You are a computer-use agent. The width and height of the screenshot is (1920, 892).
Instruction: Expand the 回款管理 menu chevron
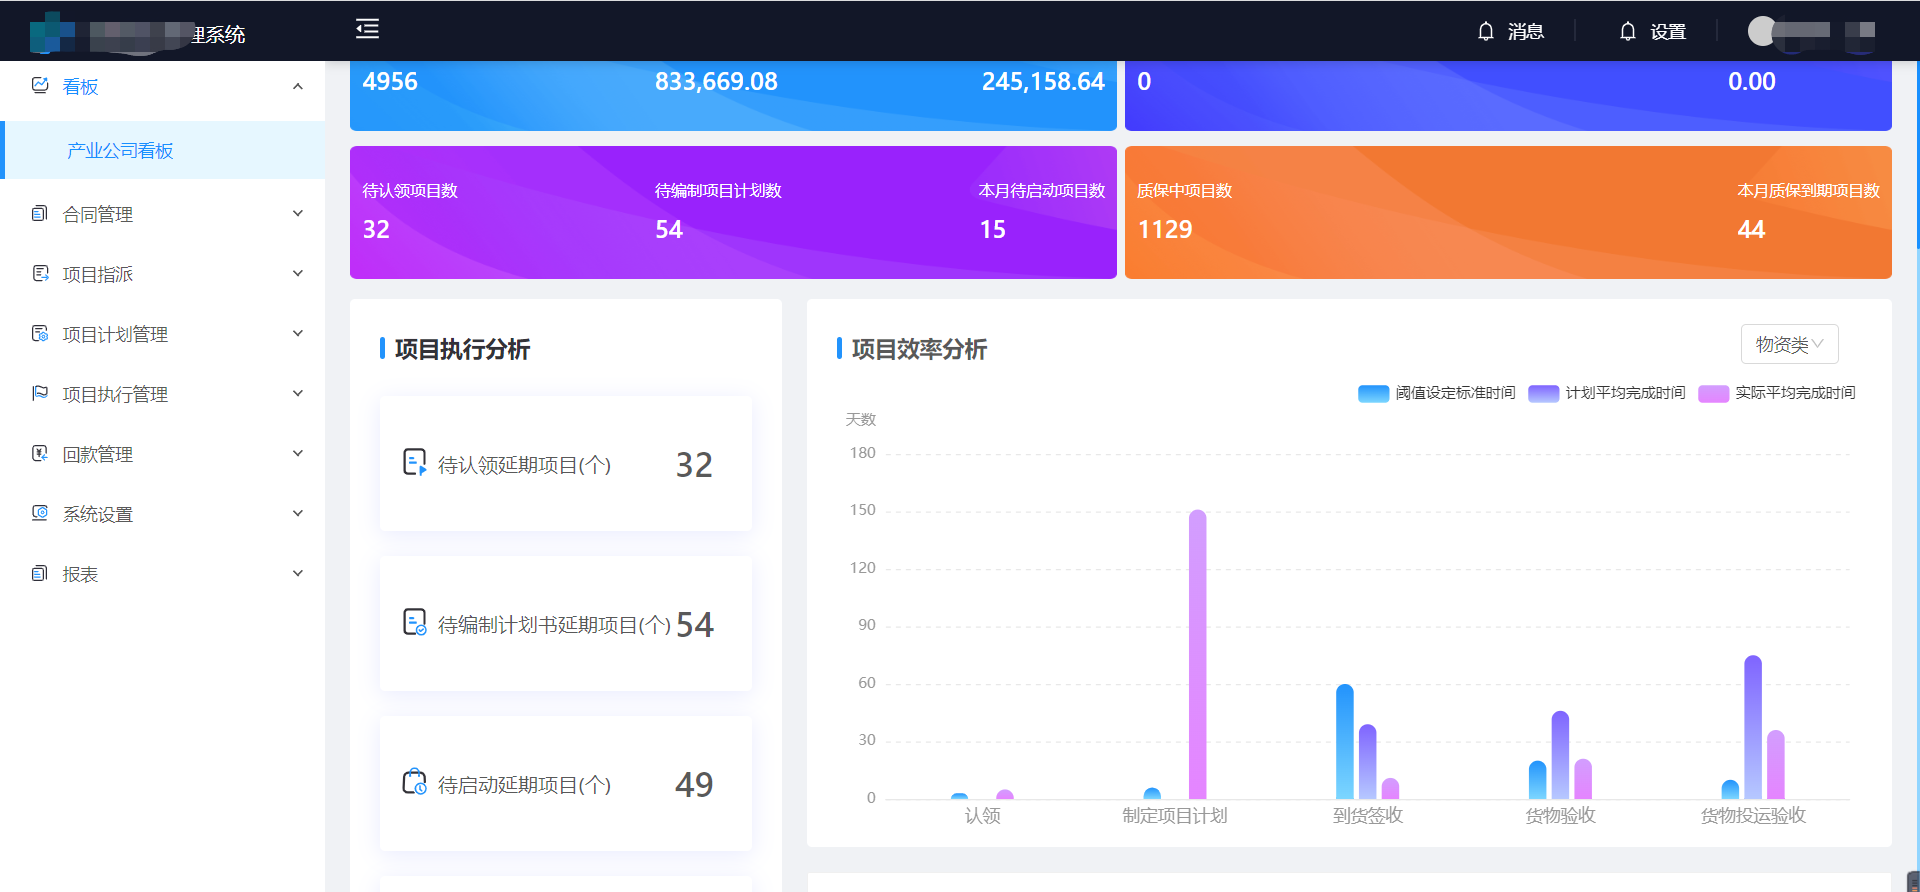297,453
